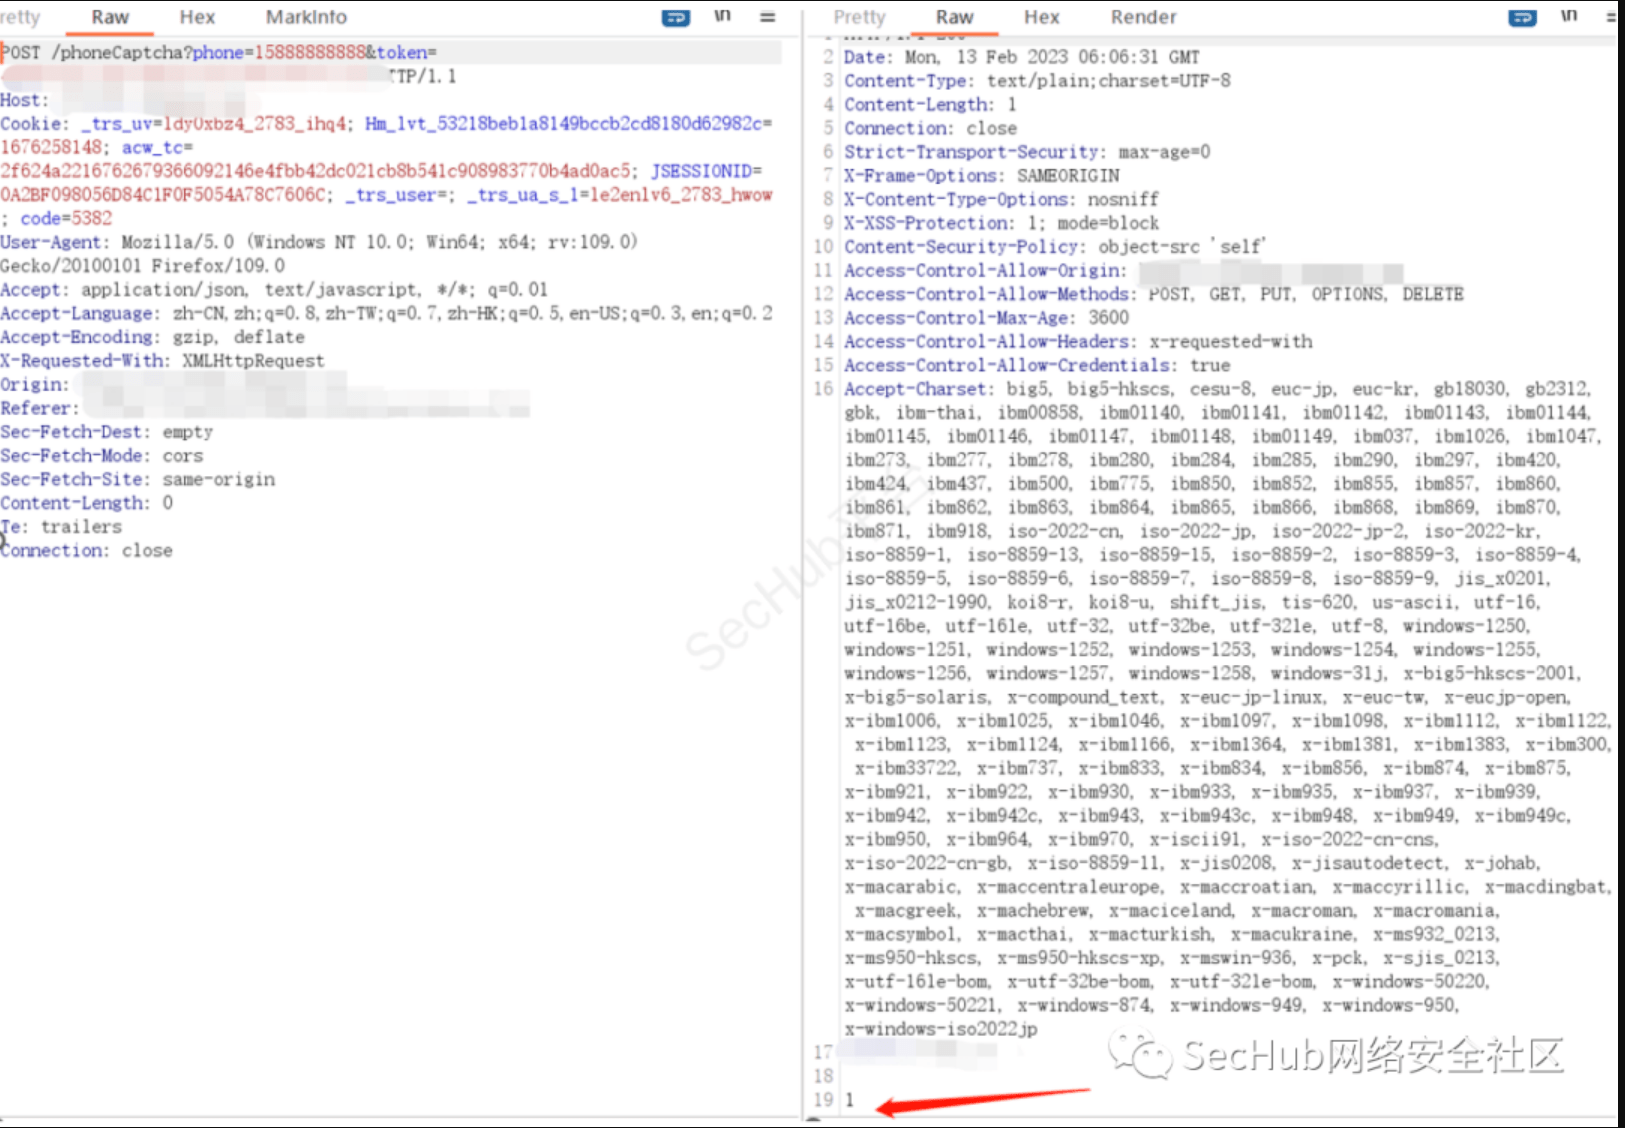Open response panel hamburger options menu

point(1611,17)
